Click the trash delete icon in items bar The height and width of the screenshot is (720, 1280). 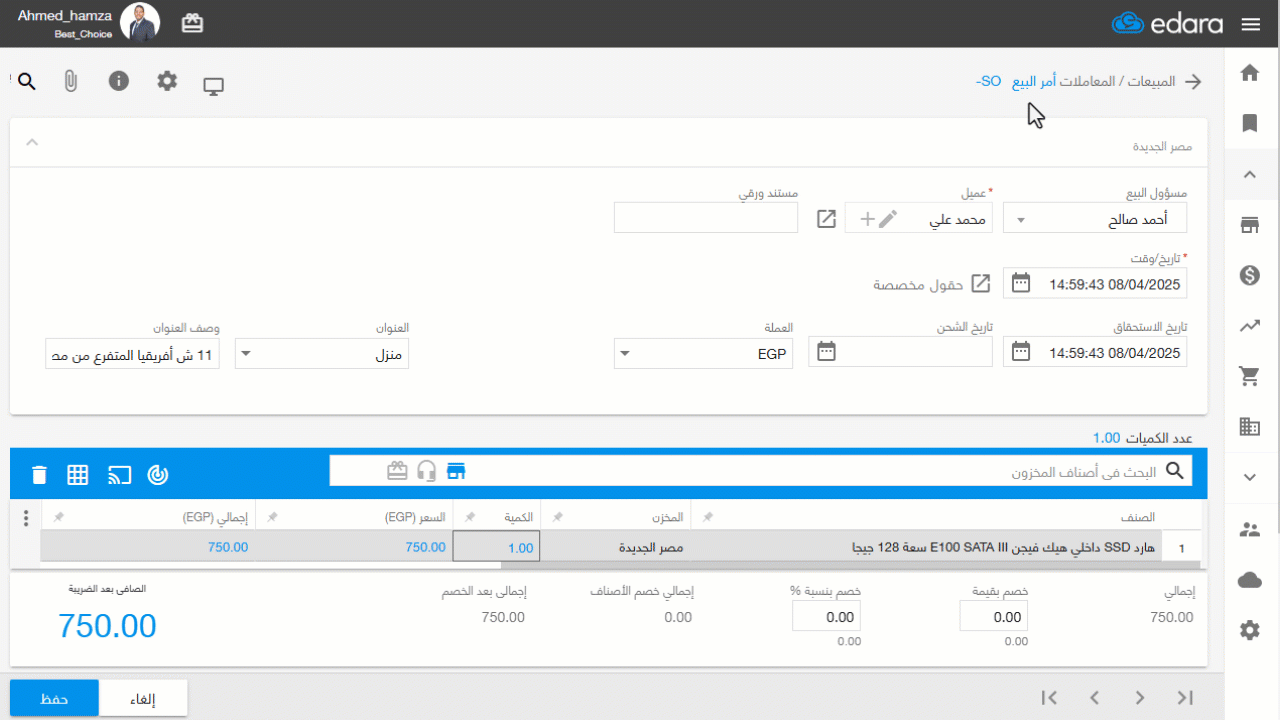pos(39,475)
